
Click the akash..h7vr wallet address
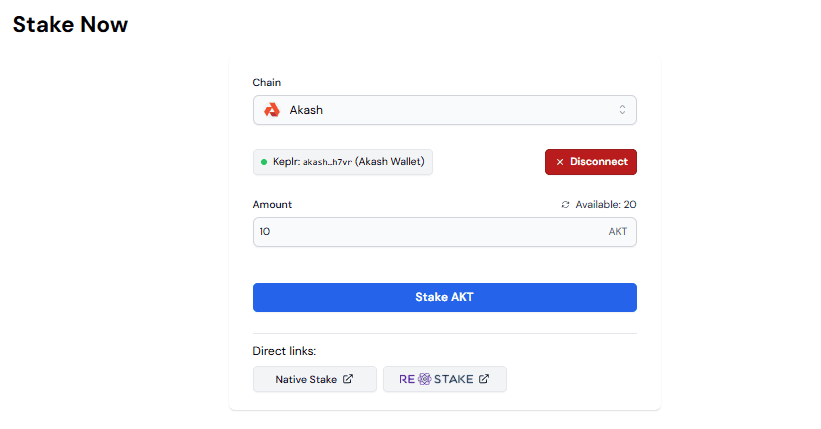pos(327,162)
